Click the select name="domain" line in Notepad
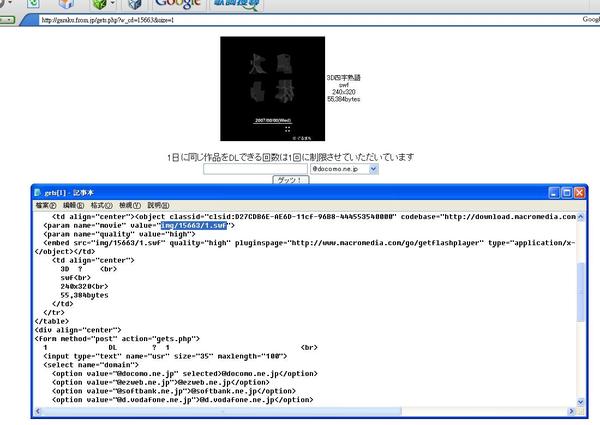600x425 pixels. (x=91, y=365)
